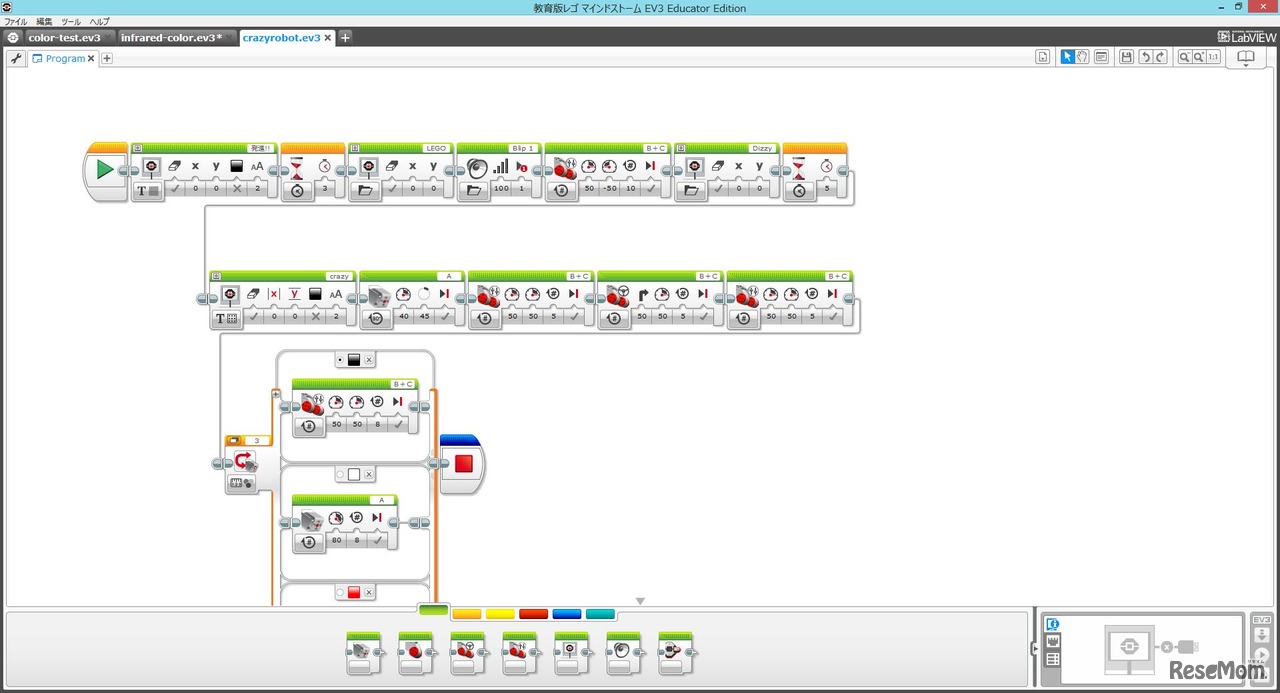Select Medium Motor block in palette
The width and height of the screenshot is (1280, 693).
coord(363,653)
